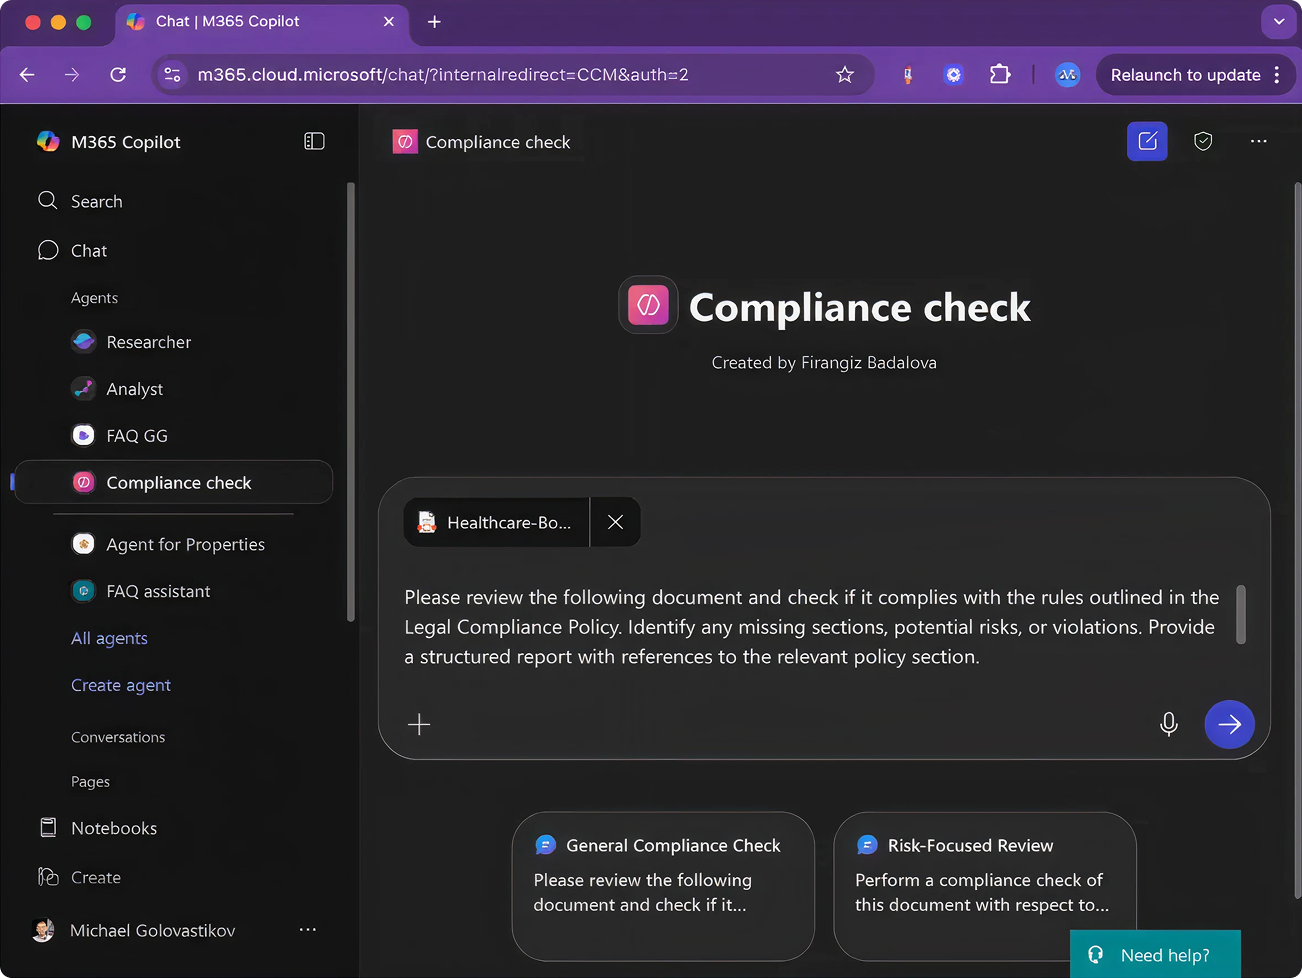This screenshot has width=1302, height=978.
Task: Choose the General Compliance Check prompt card
Action: coord(663,886)
